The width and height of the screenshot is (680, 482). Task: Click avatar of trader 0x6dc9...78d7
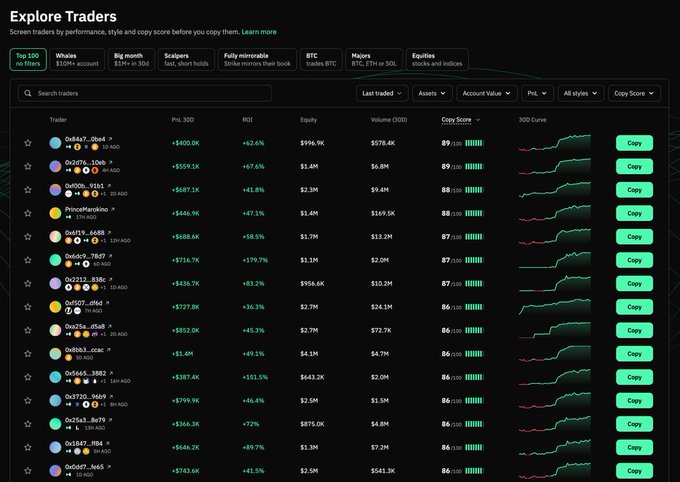55,260
